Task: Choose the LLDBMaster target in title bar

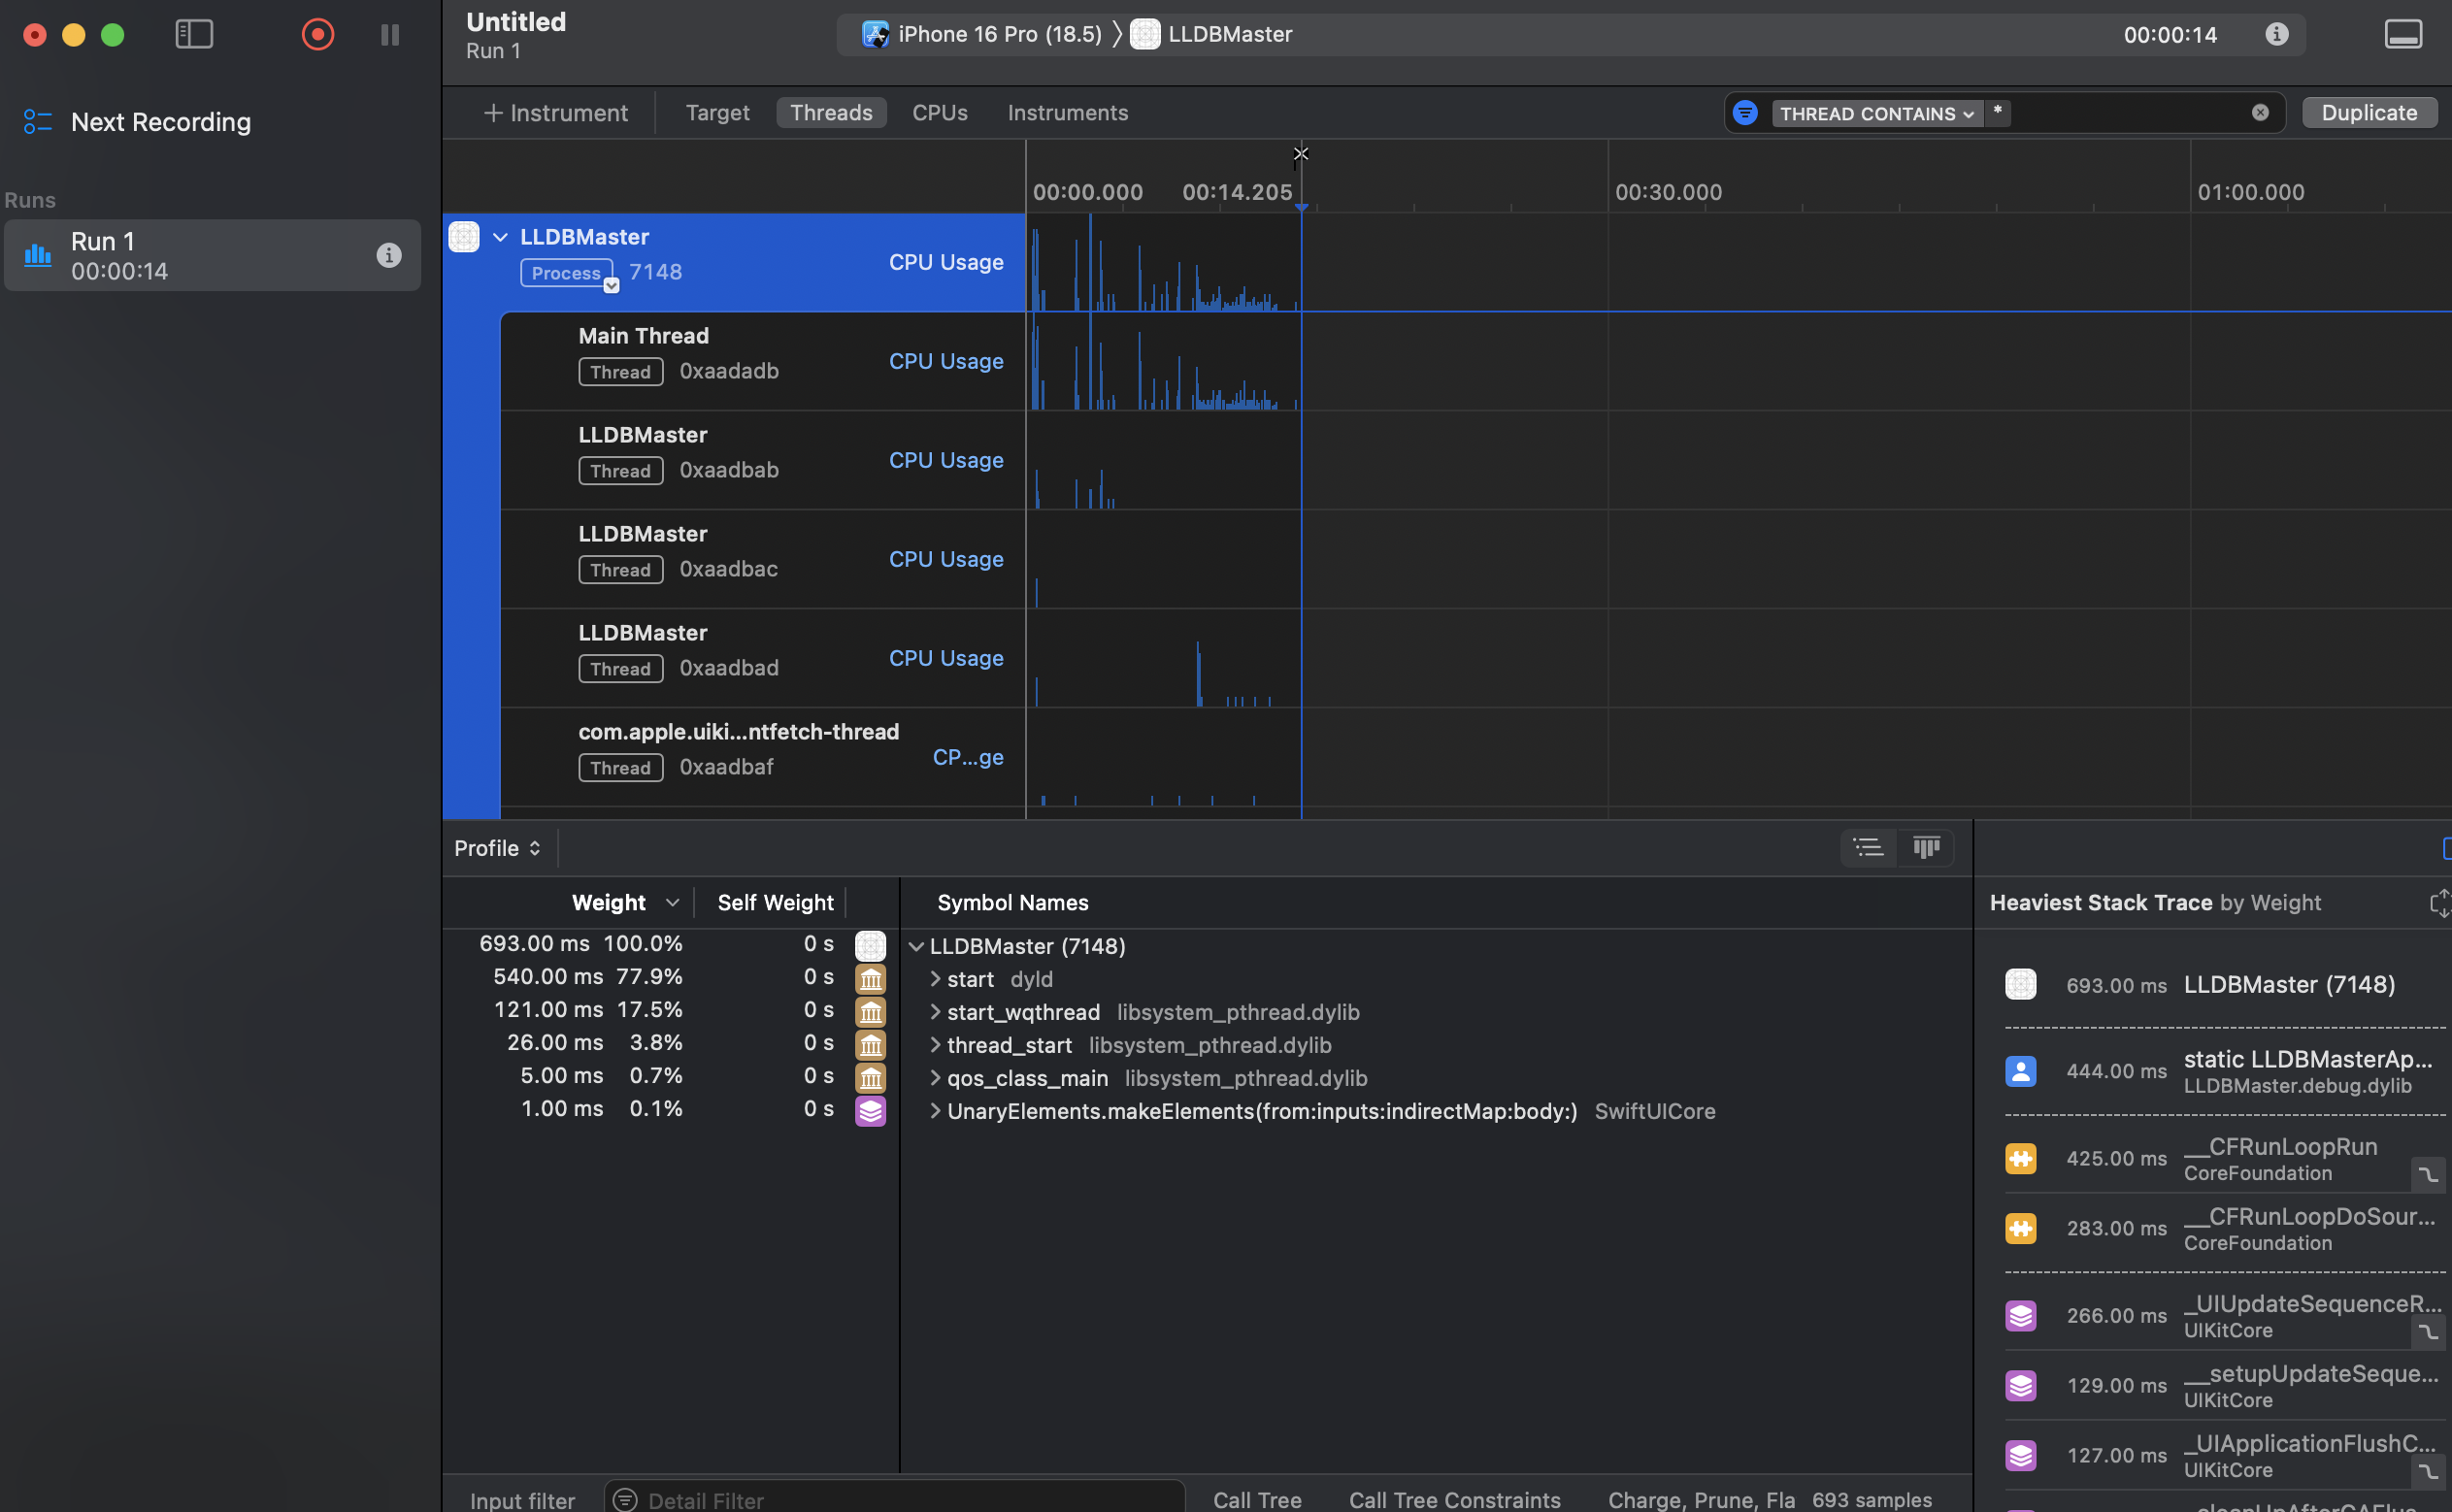Action: 1211,34
